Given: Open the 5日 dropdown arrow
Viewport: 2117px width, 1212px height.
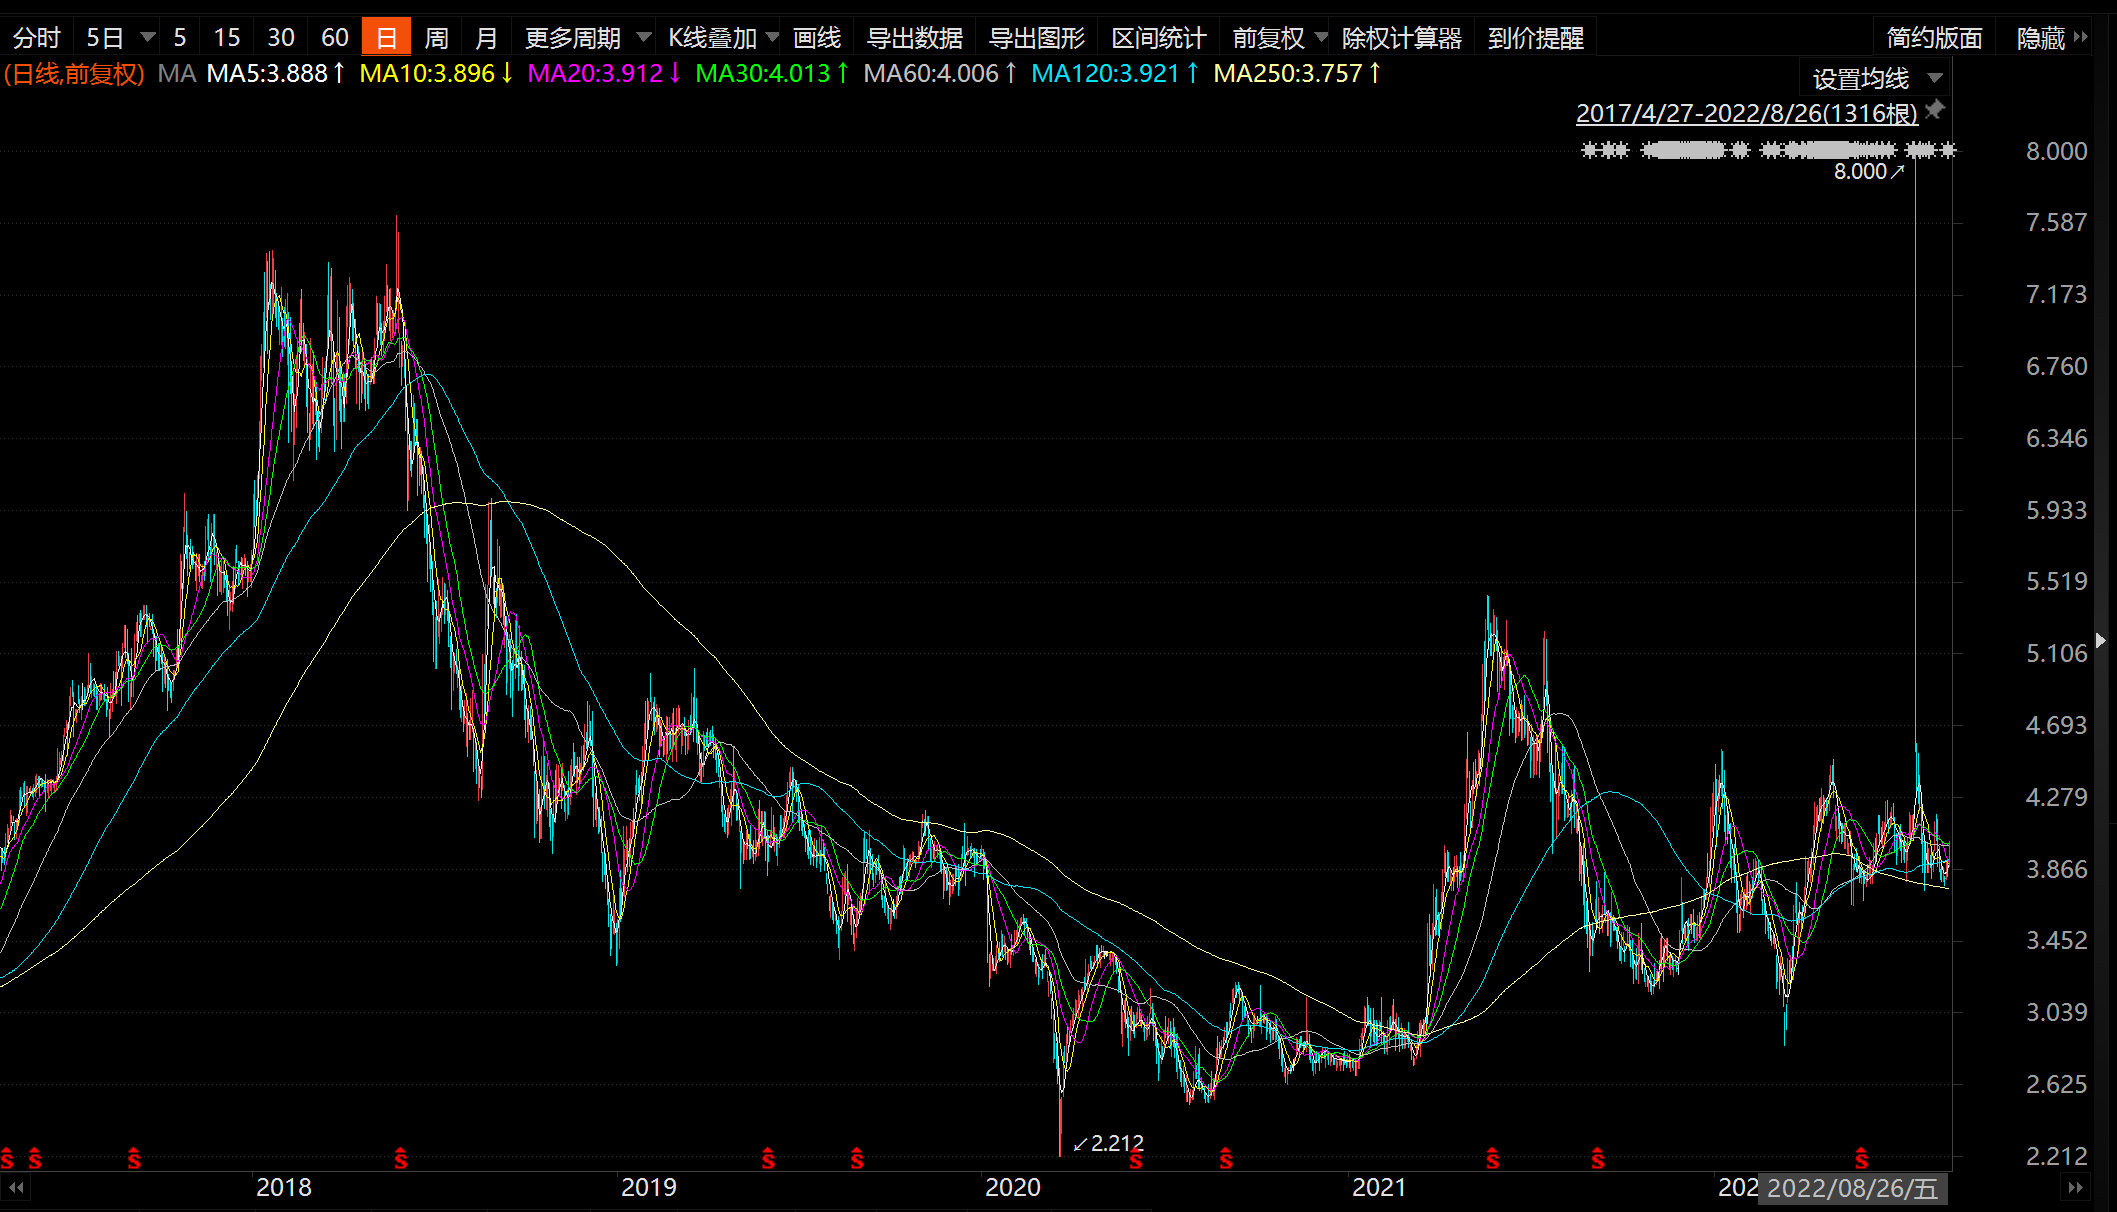Looking at the screenshot, I should [148, 38].
